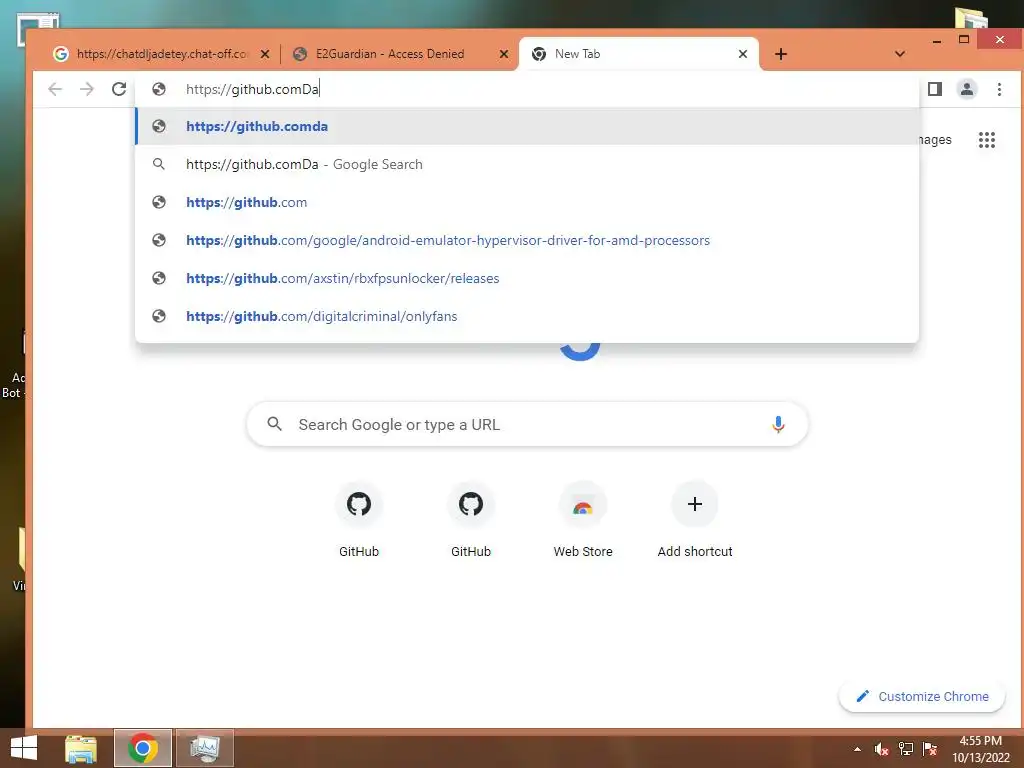The width and height of the screenshot is (1024, 768).
Task: Add shortcut with the plus tile
Action: pyautogui.click(x=695, y=520)
